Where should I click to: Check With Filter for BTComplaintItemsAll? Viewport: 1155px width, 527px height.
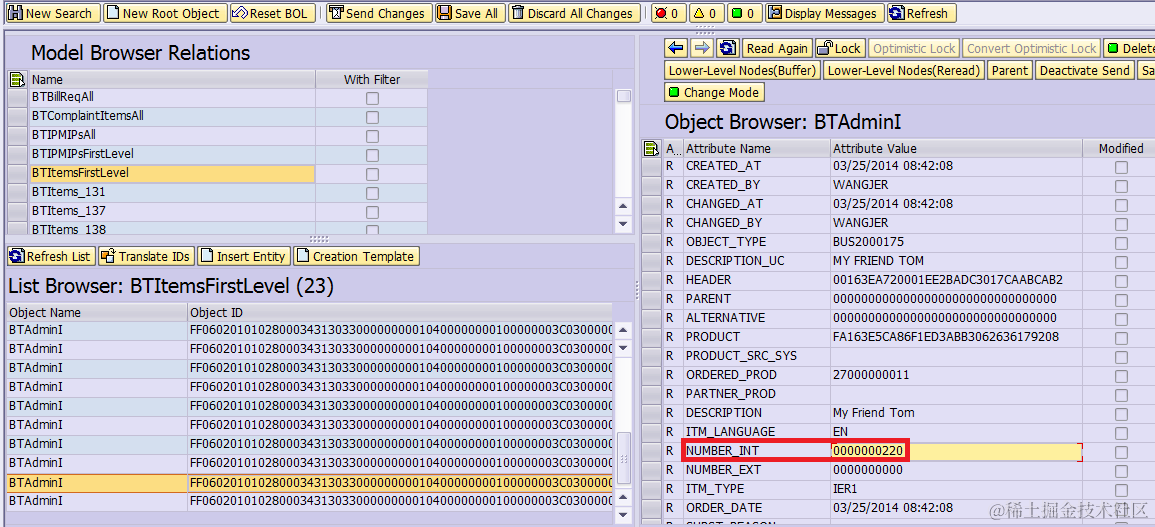click(x=372, y=117)
